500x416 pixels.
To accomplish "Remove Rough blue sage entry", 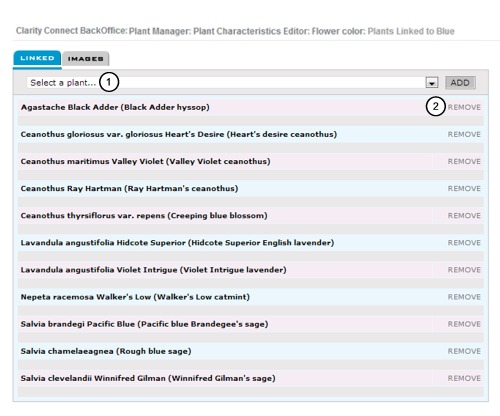I will pos(464,351).
